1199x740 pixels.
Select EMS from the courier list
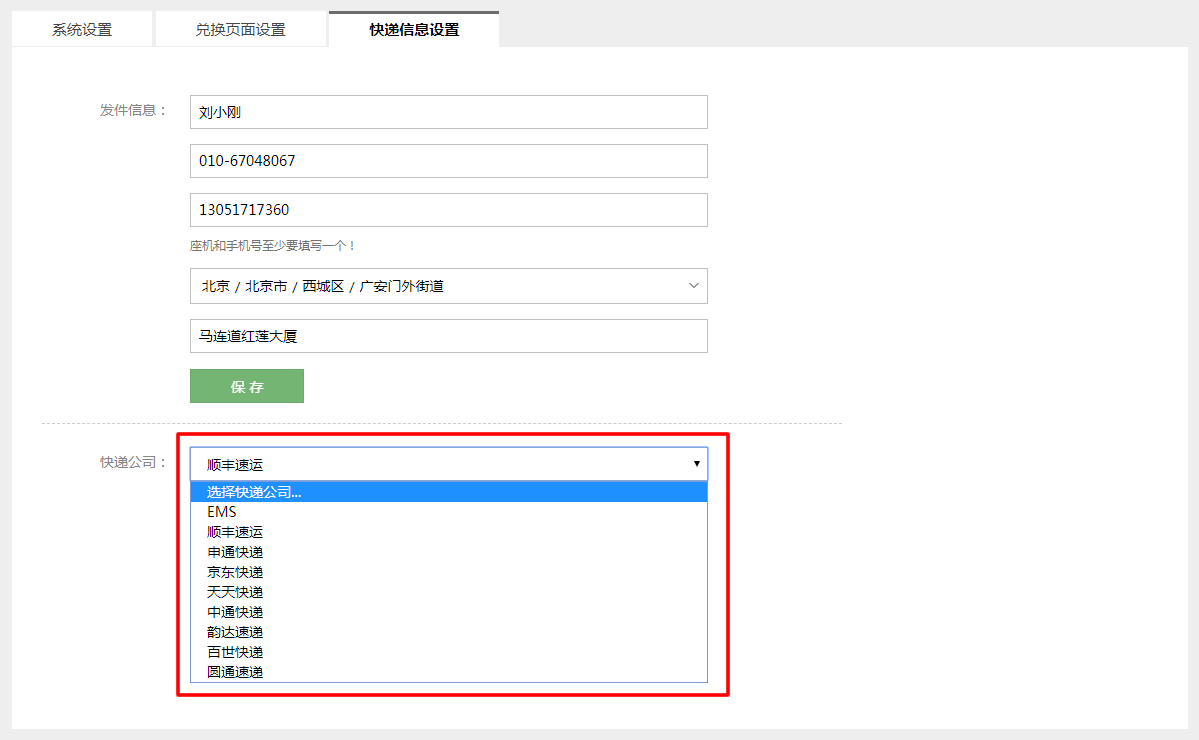click(449, 512)
